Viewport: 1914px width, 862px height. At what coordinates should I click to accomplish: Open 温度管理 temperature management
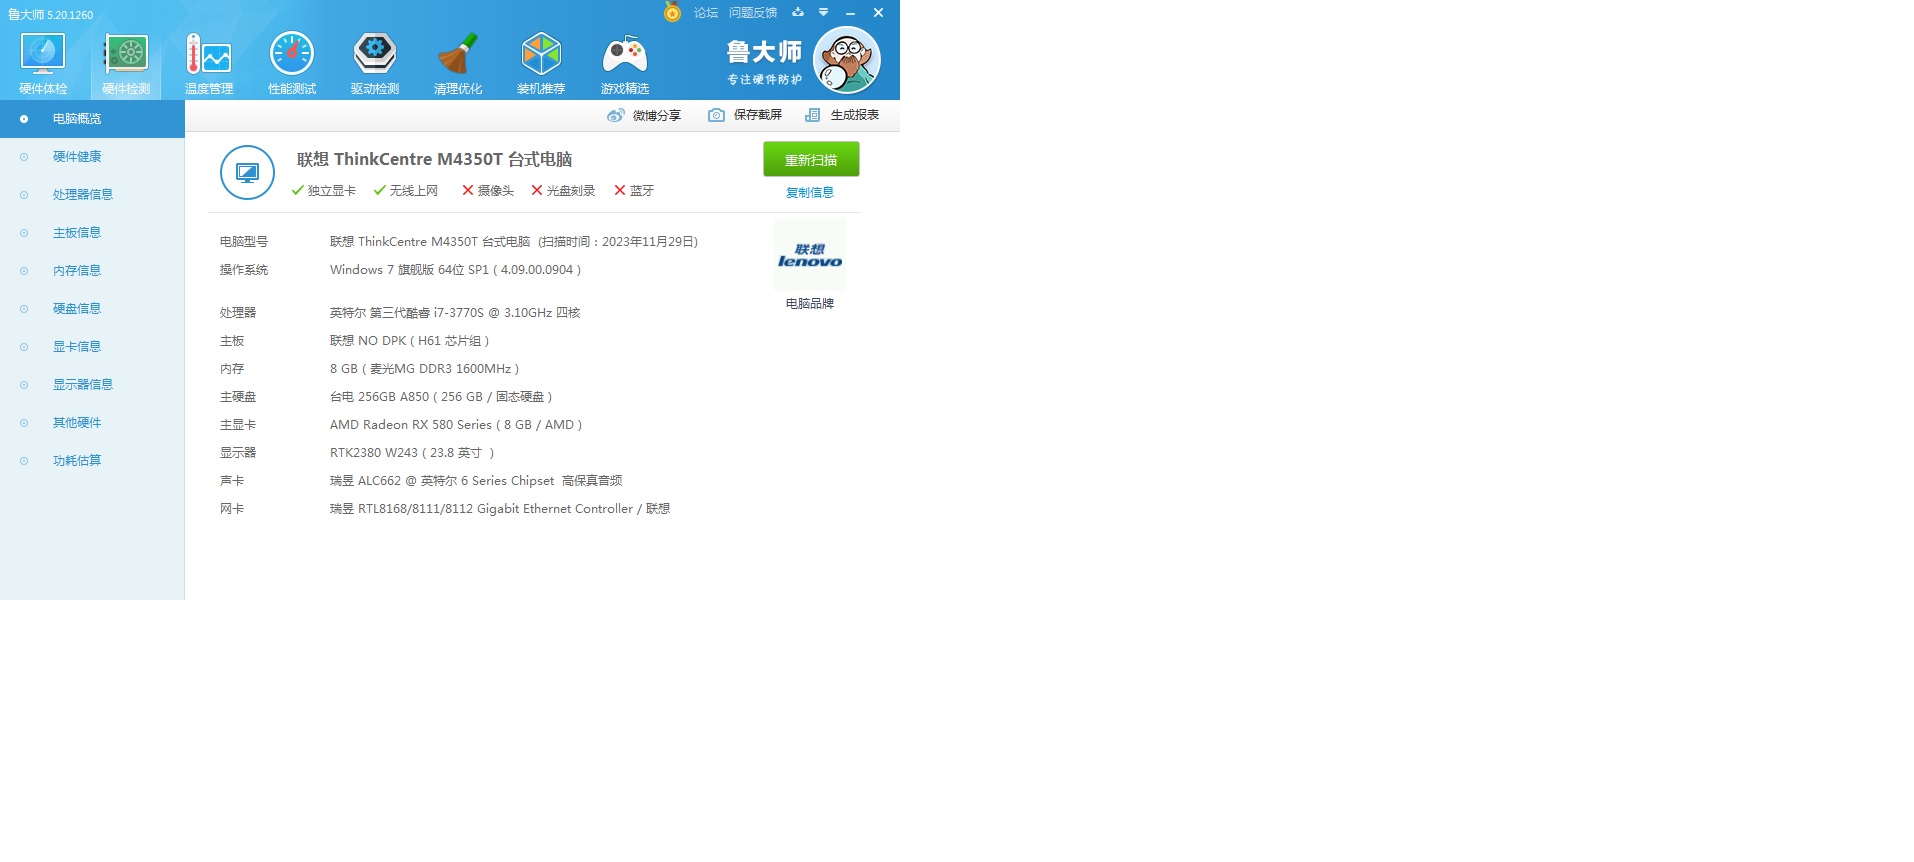point(209,64)
